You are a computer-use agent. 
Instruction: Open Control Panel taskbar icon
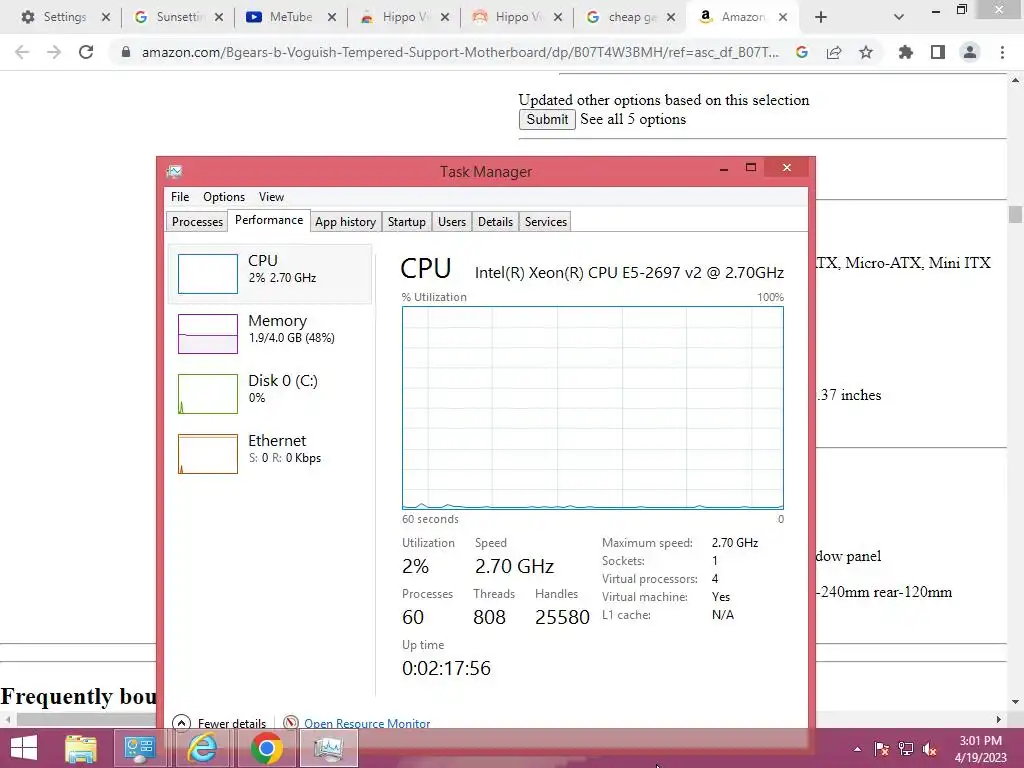click(x=140, y=748)
